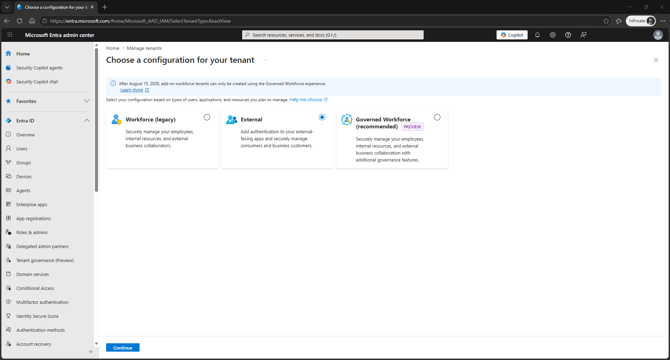This screenshot has height=360, width=670.
Task: Open the Devices sidebar item
Action: [24, 177]
